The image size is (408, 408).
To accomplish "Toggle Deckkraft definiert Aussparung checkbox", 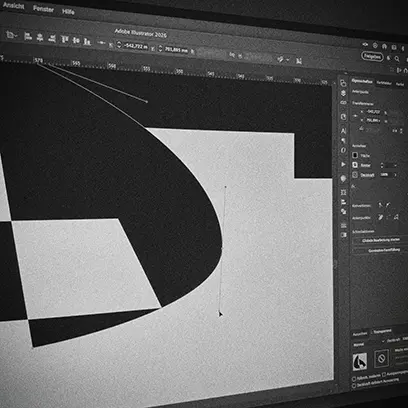I will pyautogui.click(x=355, y=385).
